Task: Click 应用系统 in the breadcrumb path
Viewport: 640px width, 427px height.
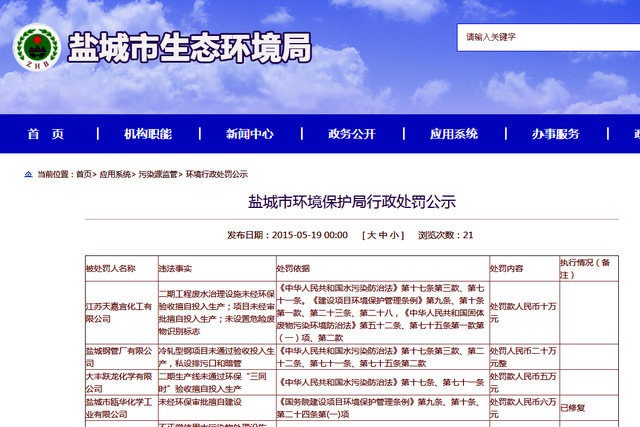Action: [114, 174]
